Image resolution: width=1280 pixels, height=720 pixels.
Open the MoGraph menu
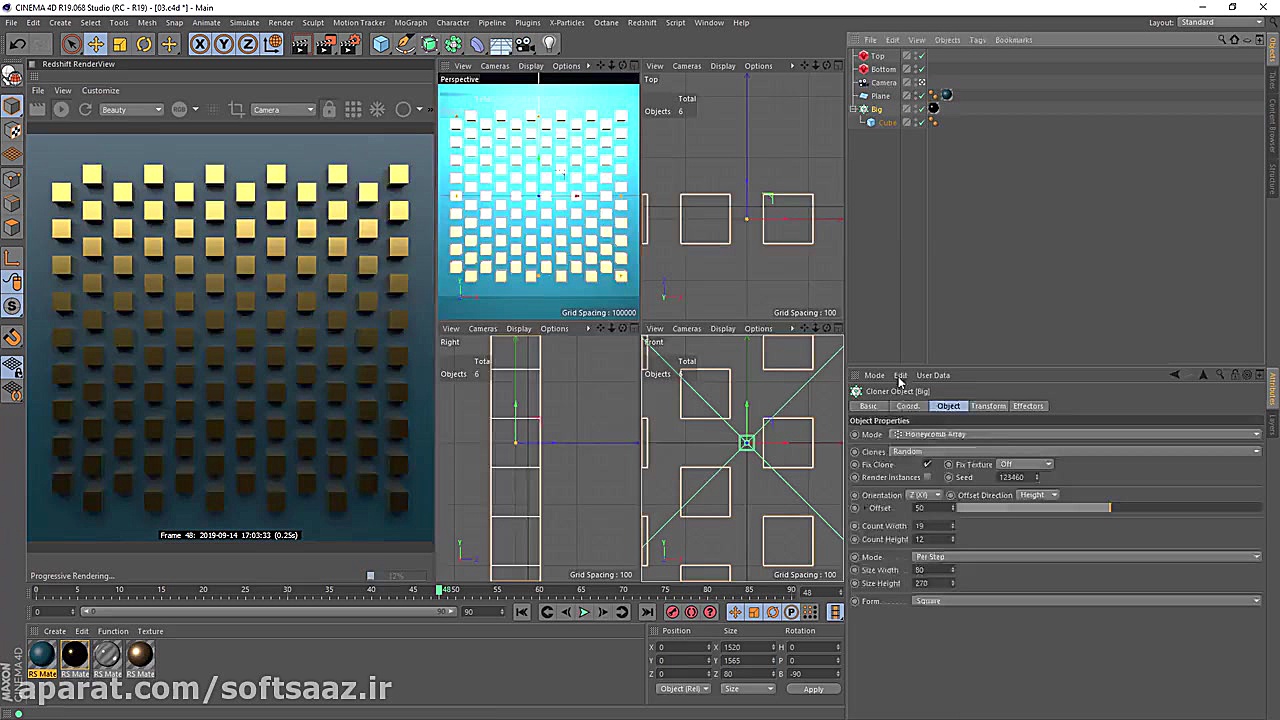(410, 22)
